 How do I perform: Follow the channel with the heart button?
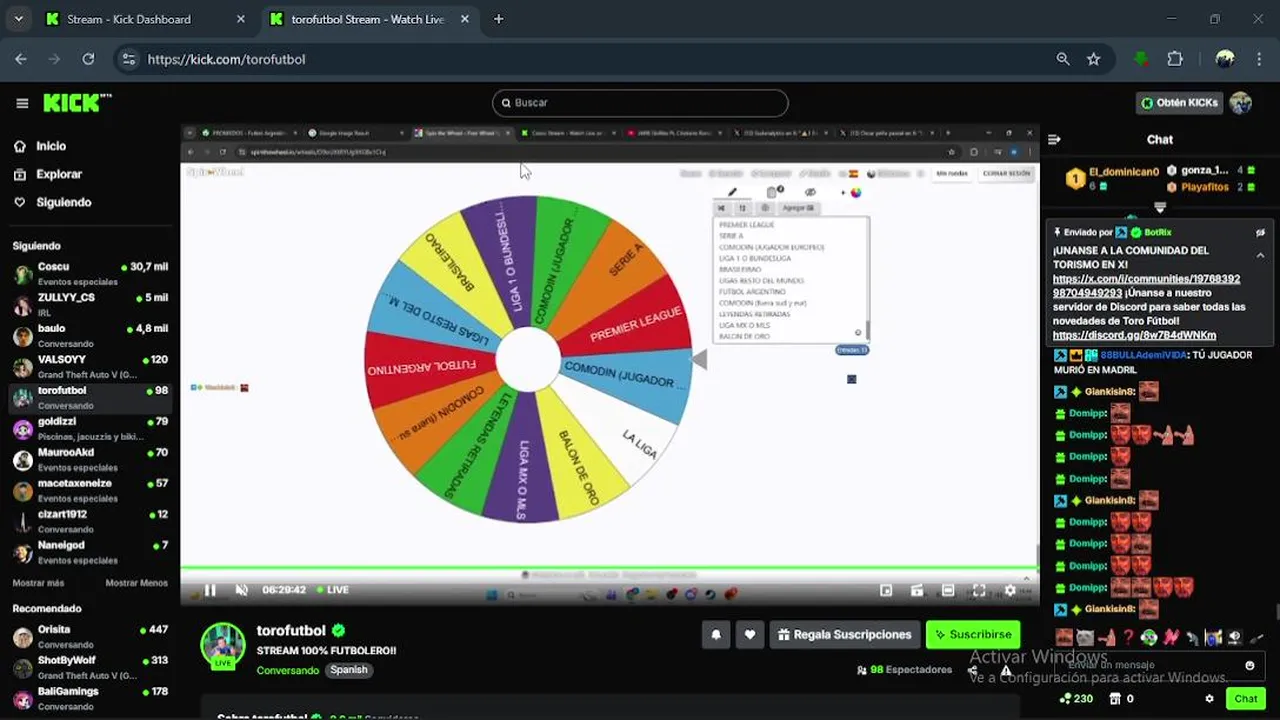click(x=750, y=635)
